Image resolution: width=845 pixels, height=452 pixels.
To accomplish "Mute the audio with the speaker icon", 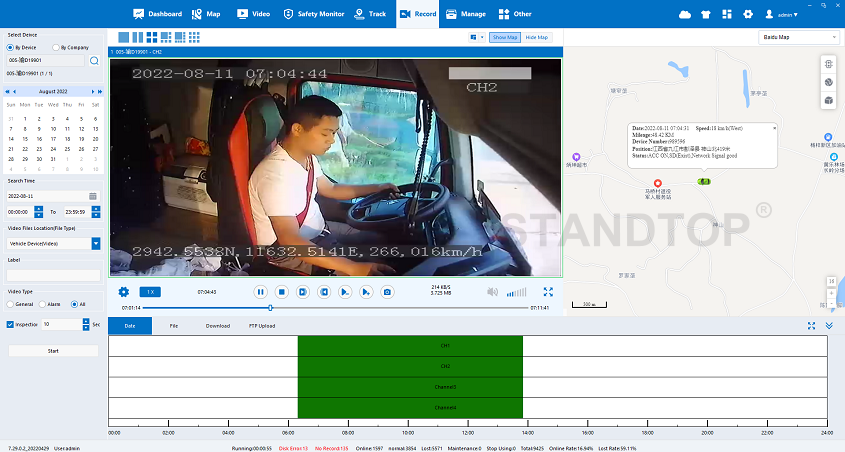I will pos(492,292).
